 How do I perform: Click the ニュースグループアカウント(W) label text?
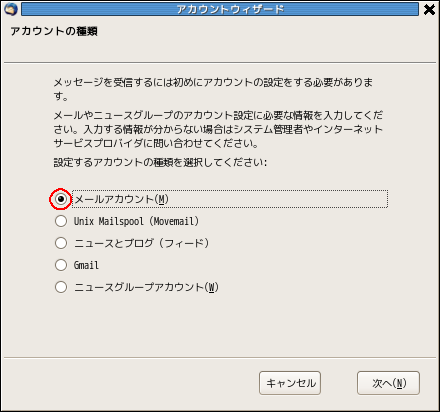tap(146, 287)
